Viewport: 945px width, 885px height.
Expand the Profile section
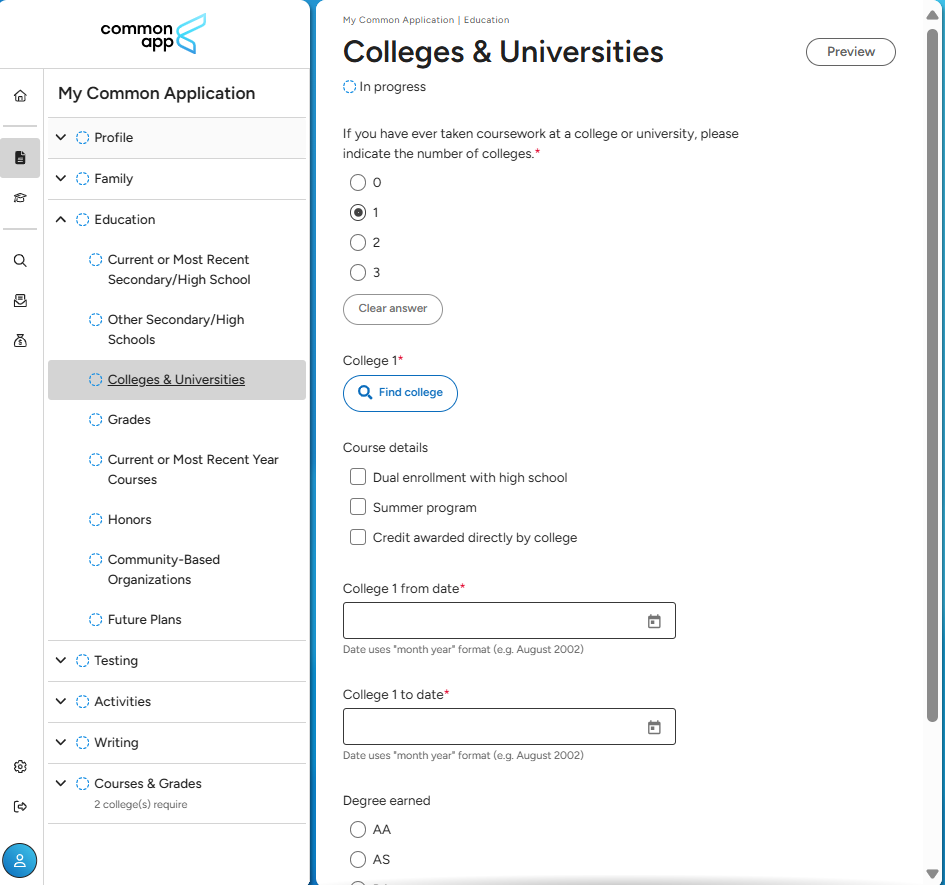[x=61, y=138]
